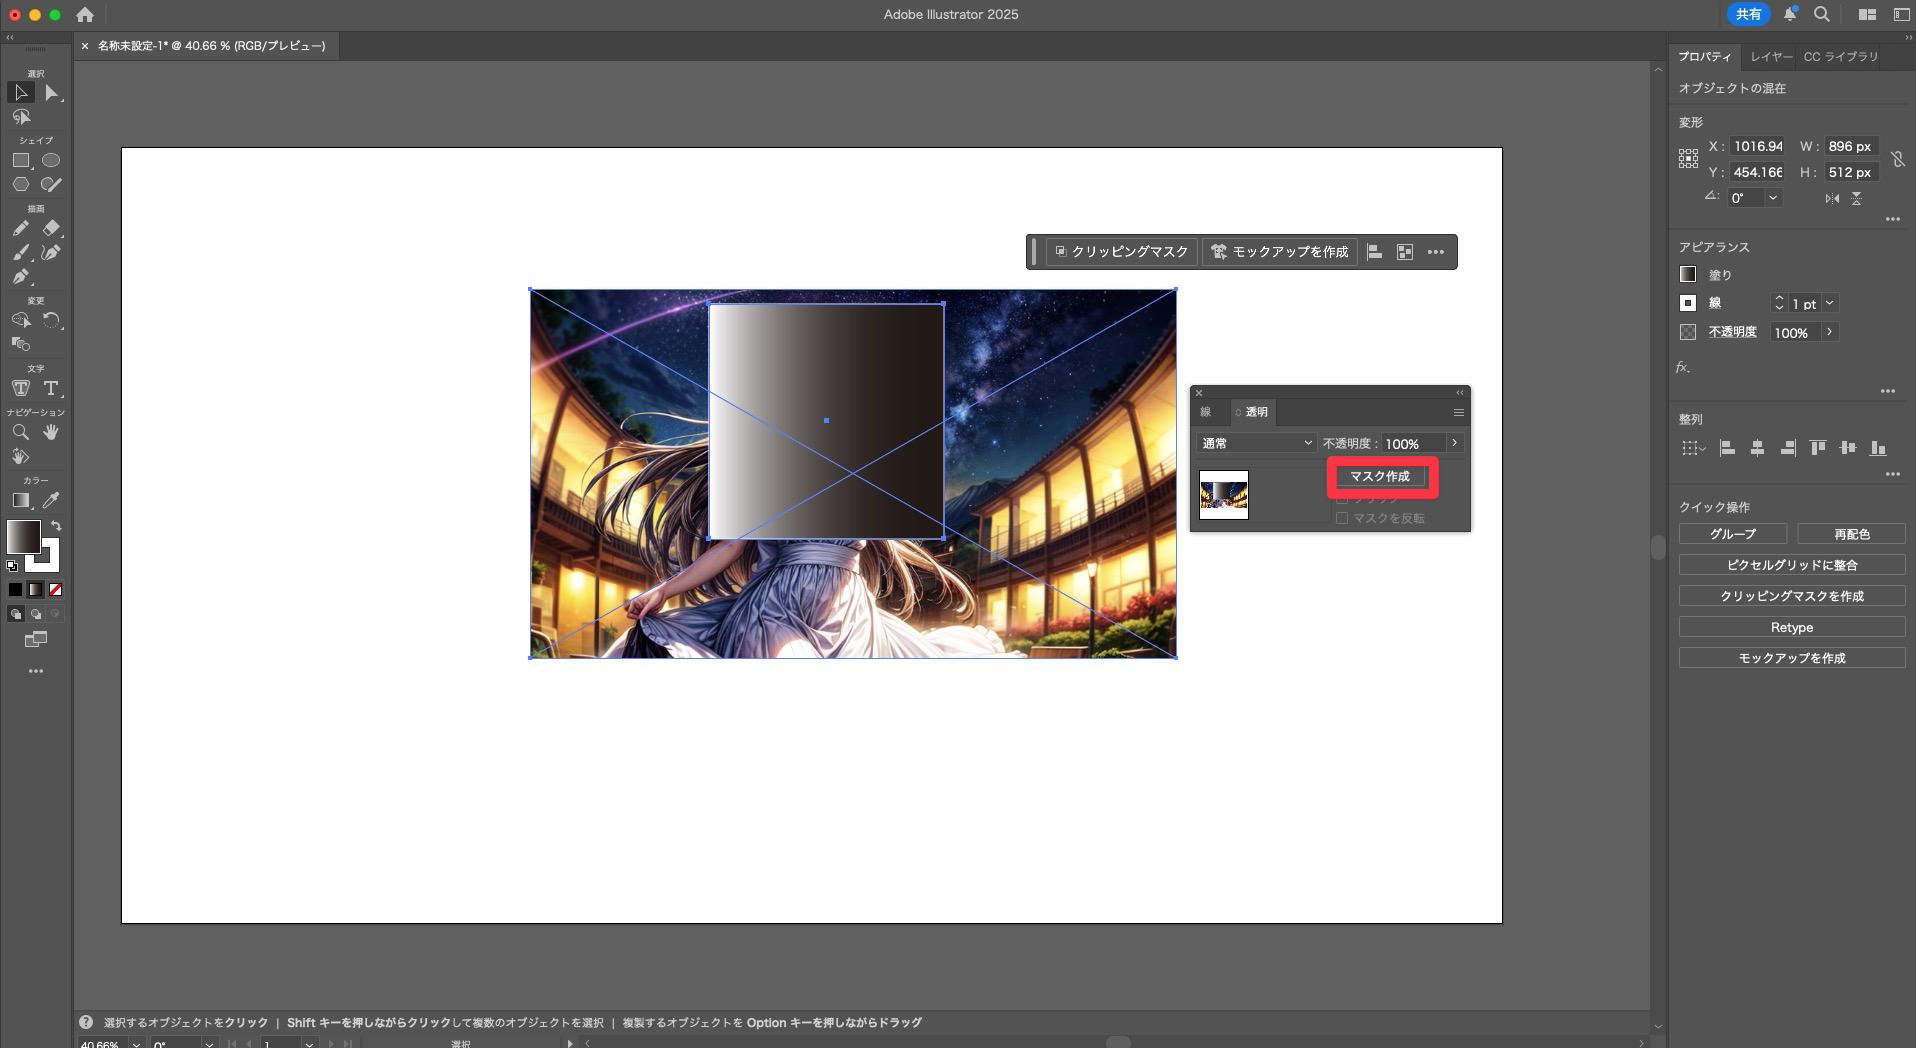Select the Rotate tool
Screen dimensions: 1916x1048
coord(51,320)
